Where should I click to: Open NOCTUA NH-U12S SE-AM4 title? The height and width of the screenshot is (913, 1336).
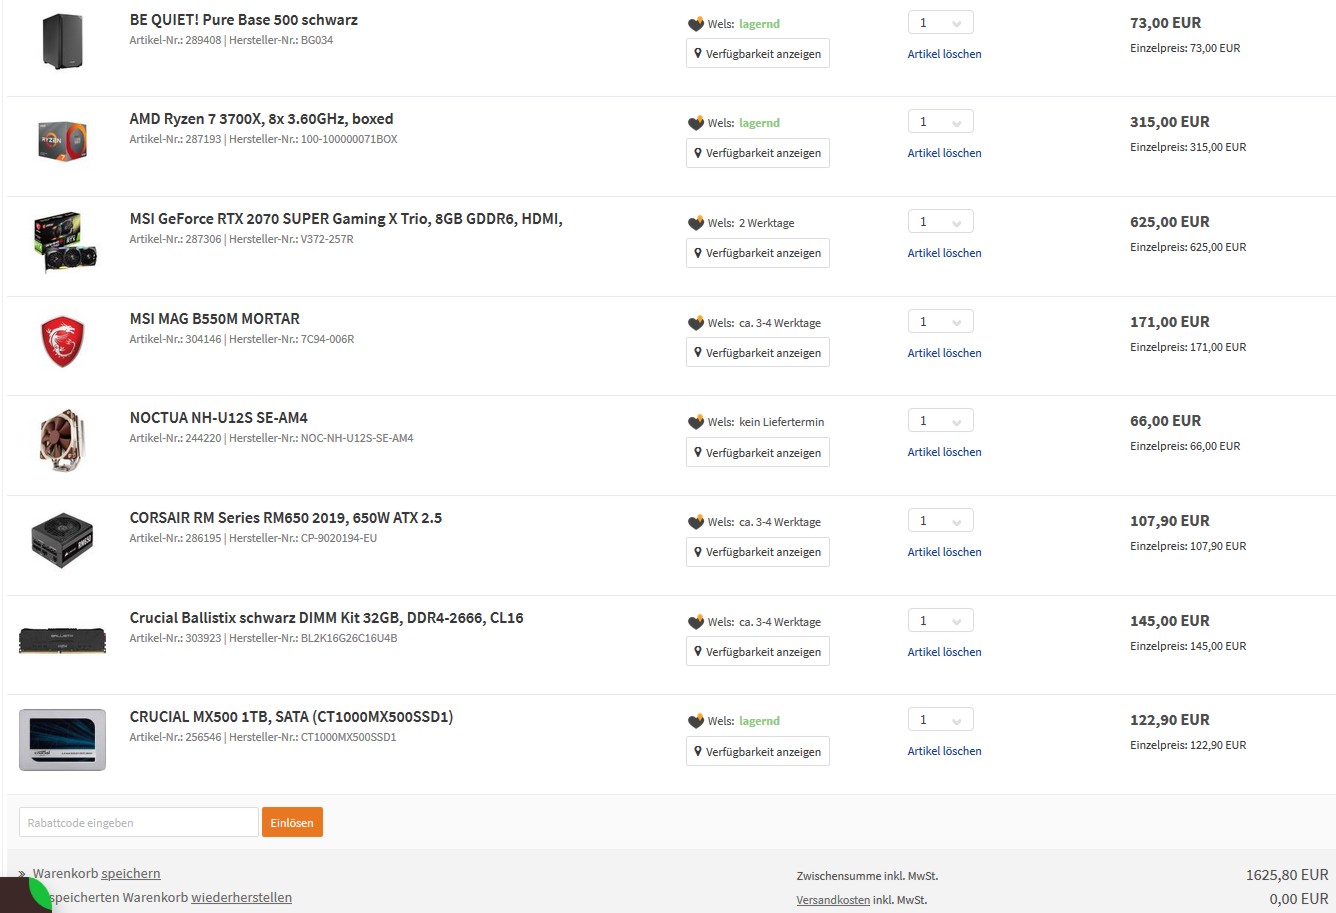click(x=218, y=418)
